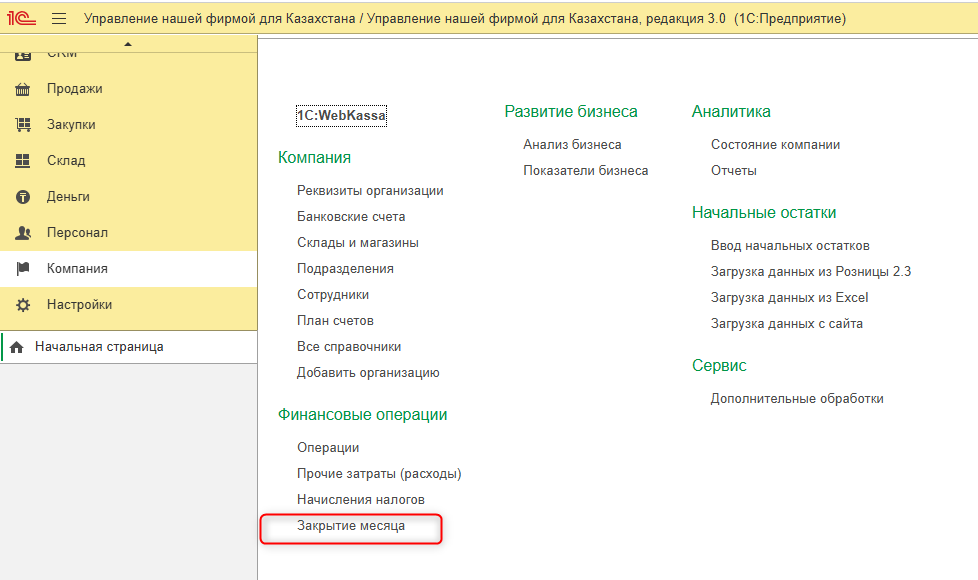Open Анализ бизнеса

click(572, 144)
